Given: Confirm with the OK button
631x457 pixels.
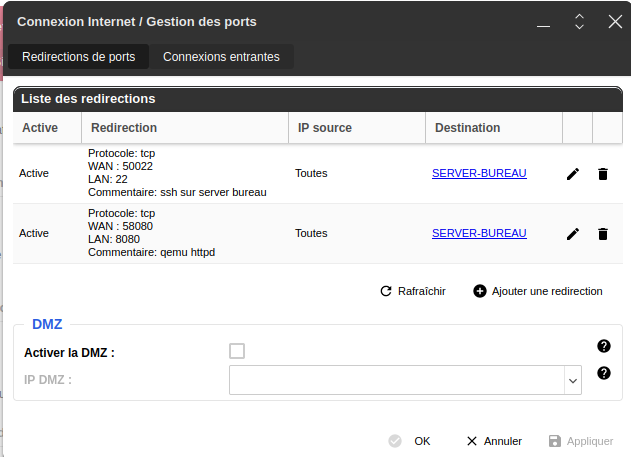Looking at the screenshot, I should click(x=410, y=441).
